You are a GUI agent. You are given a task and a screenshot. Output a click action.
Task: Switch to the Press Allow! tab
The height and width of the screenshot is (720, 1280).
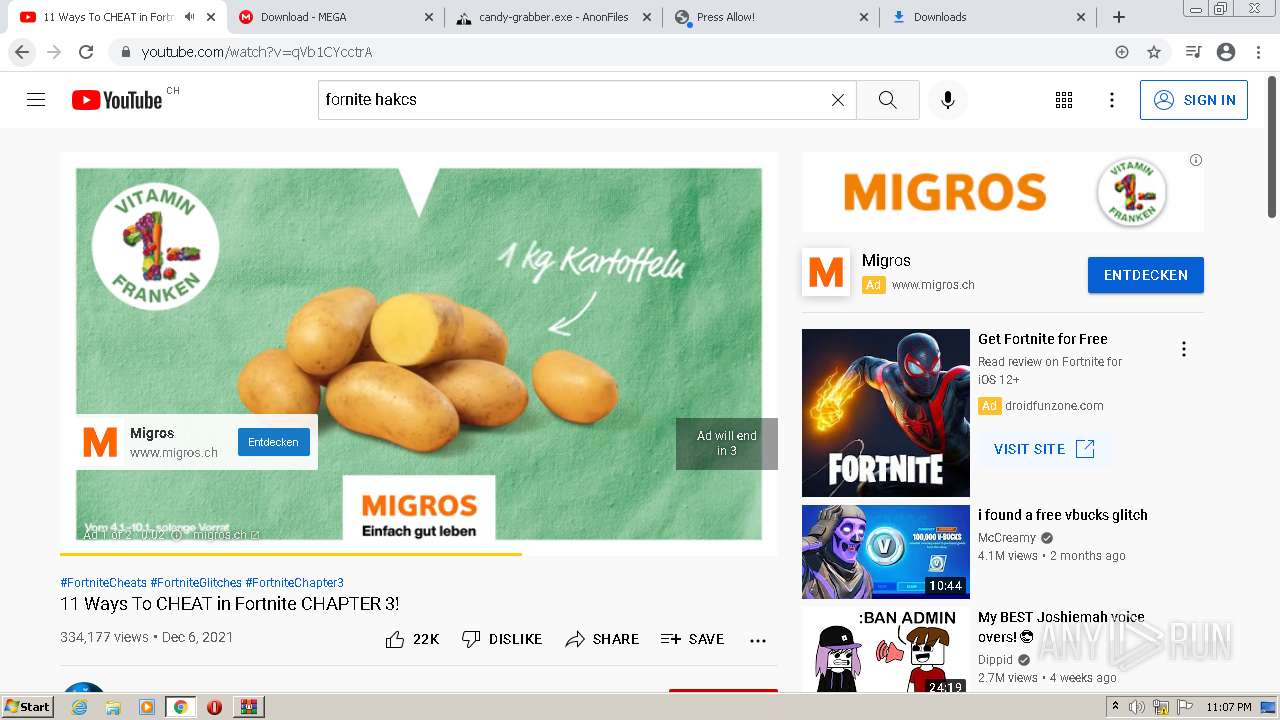770,17
